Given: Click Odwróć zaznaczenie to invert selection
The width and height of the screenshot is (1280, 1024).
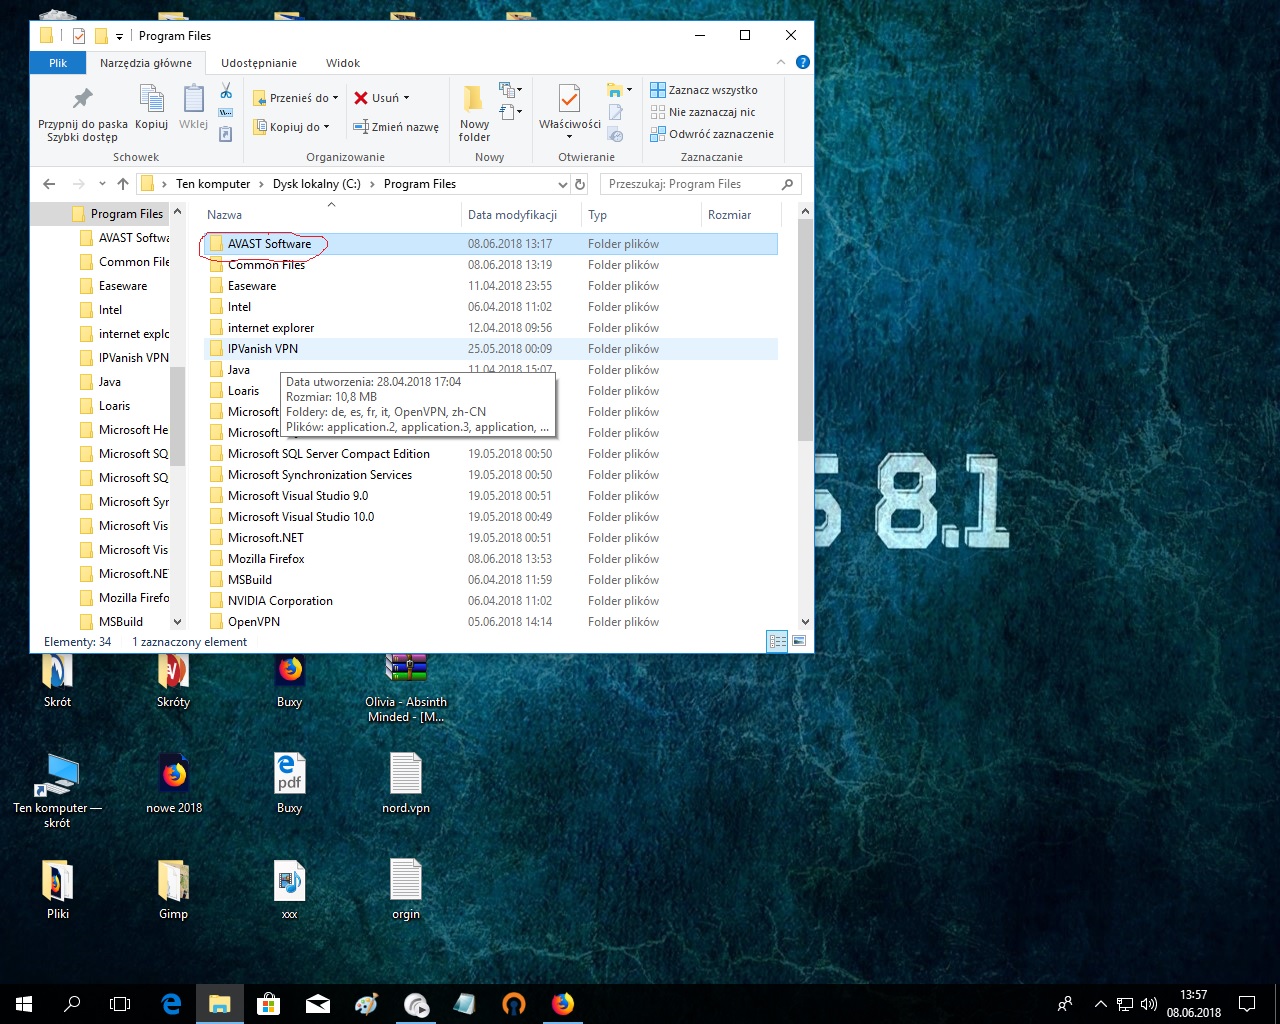Looking at the screenshot, I should [712, 134].
